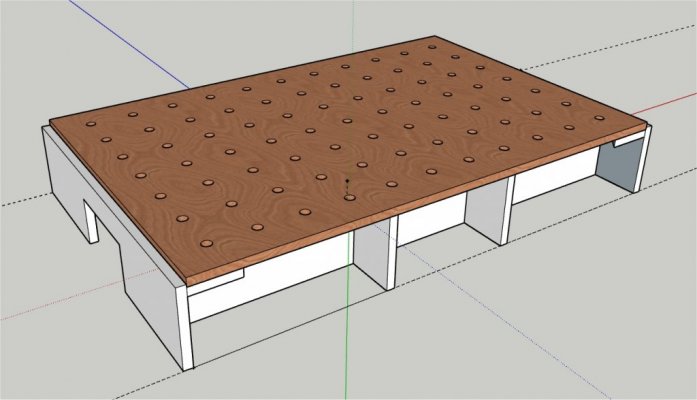Select the shaded gray right end panel
This screenshot has height=400, width=697.
619,164
